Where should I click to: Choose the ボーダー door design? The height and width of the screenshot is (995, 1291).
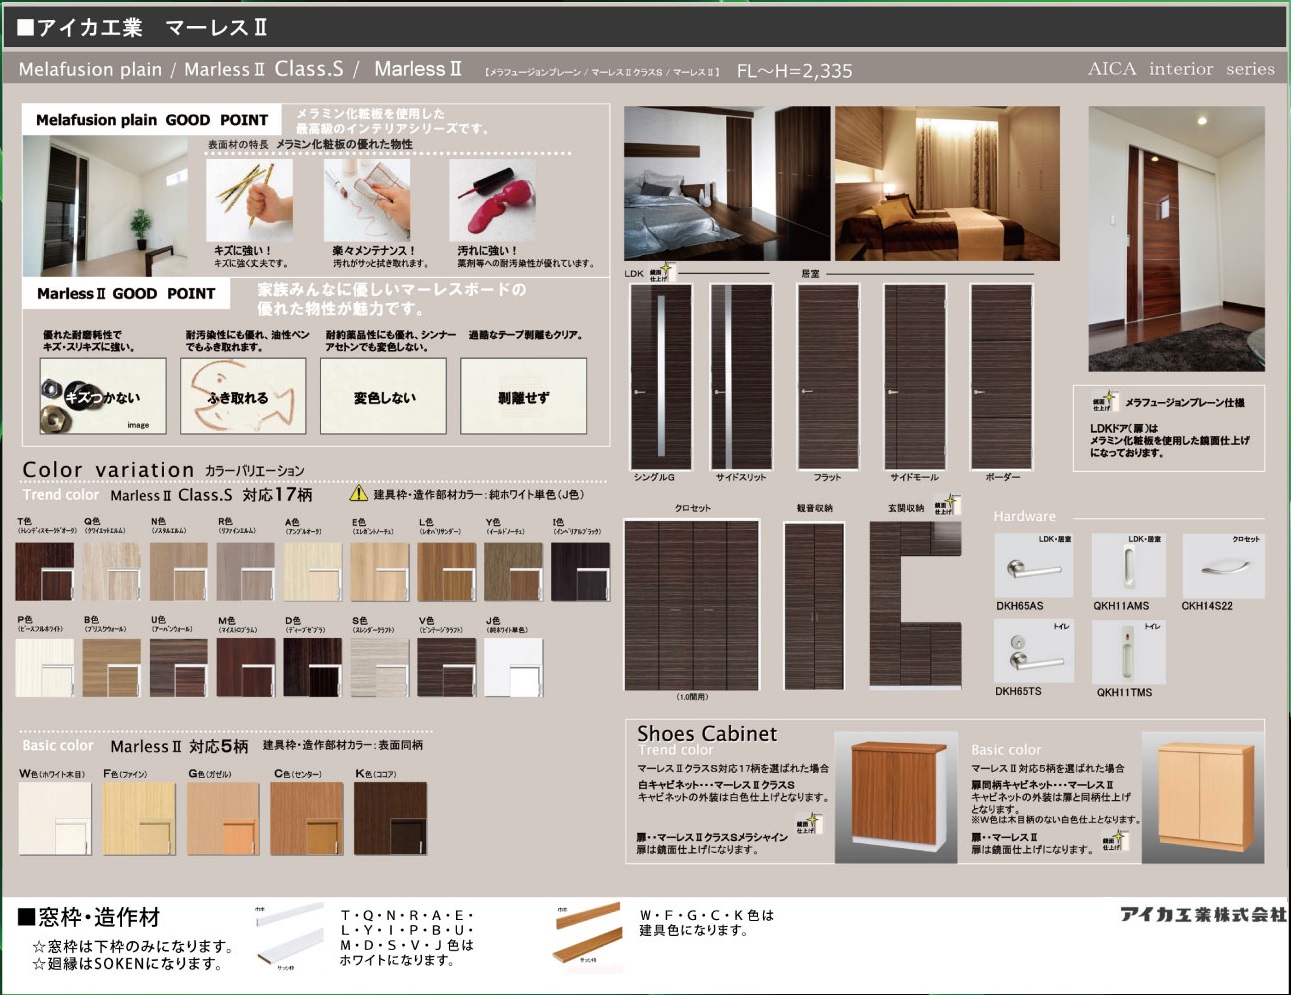1002,377
